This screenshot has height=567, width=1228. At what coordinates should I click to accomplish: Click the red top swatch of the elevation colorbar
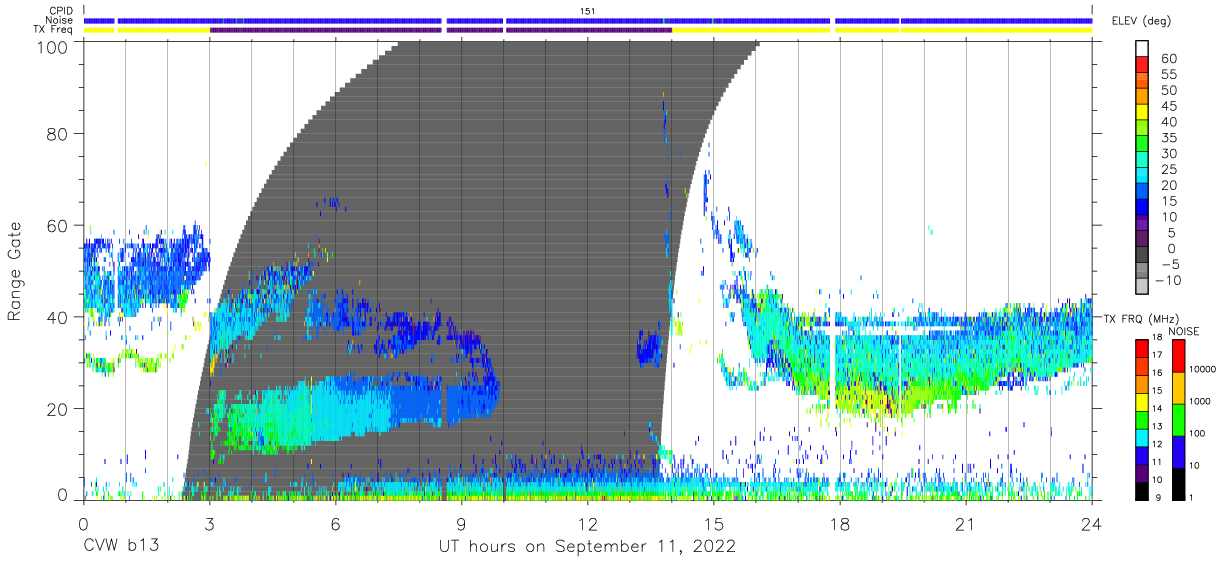[1143, 65]
